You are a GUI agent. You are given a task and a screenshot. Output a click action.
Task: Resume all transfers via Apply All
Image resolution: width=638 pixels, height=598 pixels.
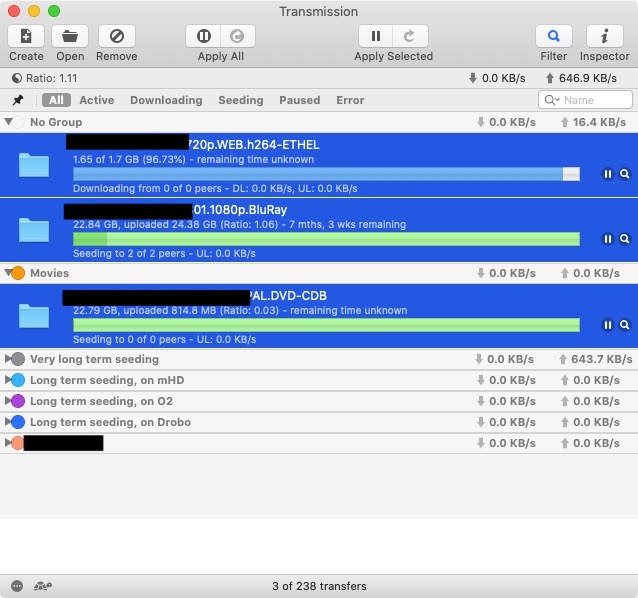[x=238, y=36]
